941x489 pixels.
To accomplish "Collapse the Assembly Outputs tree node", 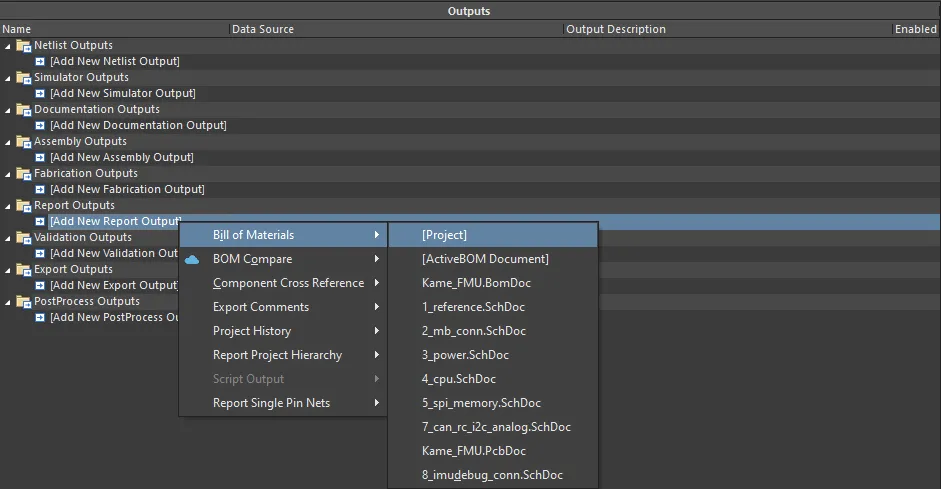I will pos(8,142).
